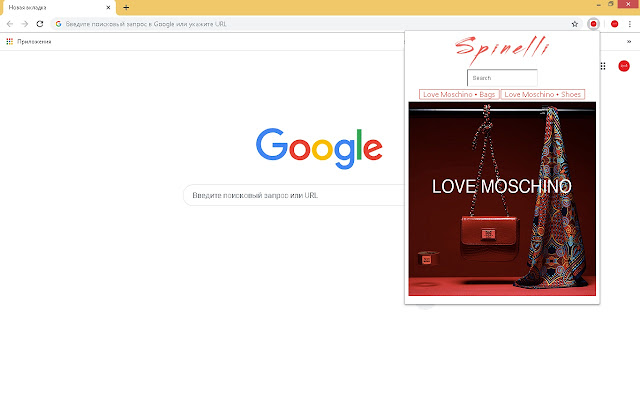The height and width of the screenshot is (400, 640).
Task: Bookmark this page with the star icon
Action: pos(575,24)
